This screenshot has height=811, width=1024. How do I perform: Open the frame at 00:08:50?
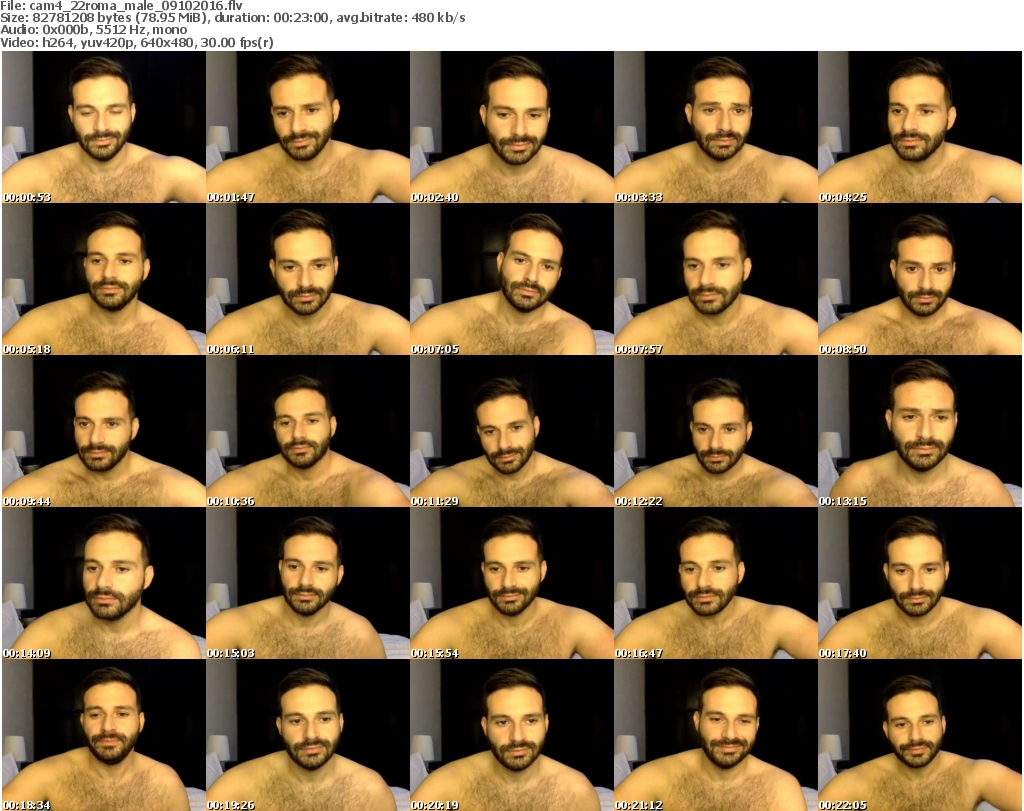coord(920,279)
